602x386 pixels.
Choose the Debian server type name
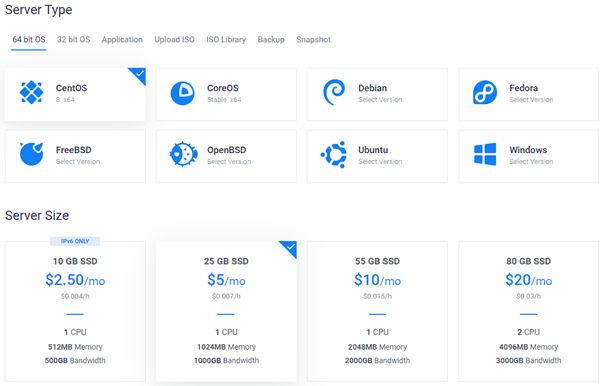click(372, 88)
